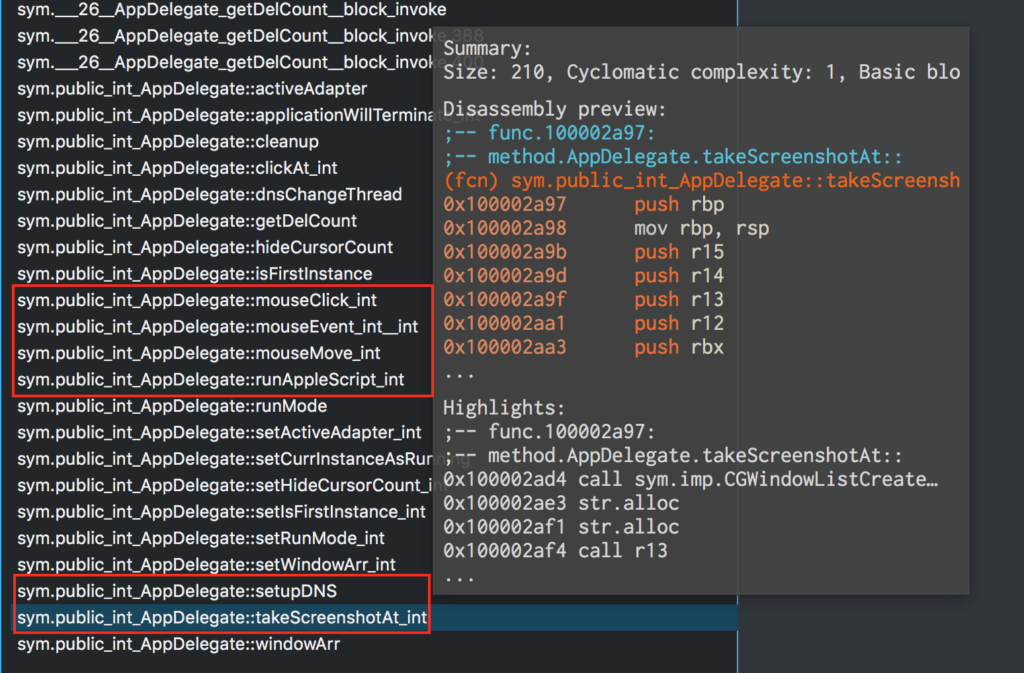Select the first getDelCount block_invoke function
The height and width of the screenshot is (673, 1024).
coord(231,10)
